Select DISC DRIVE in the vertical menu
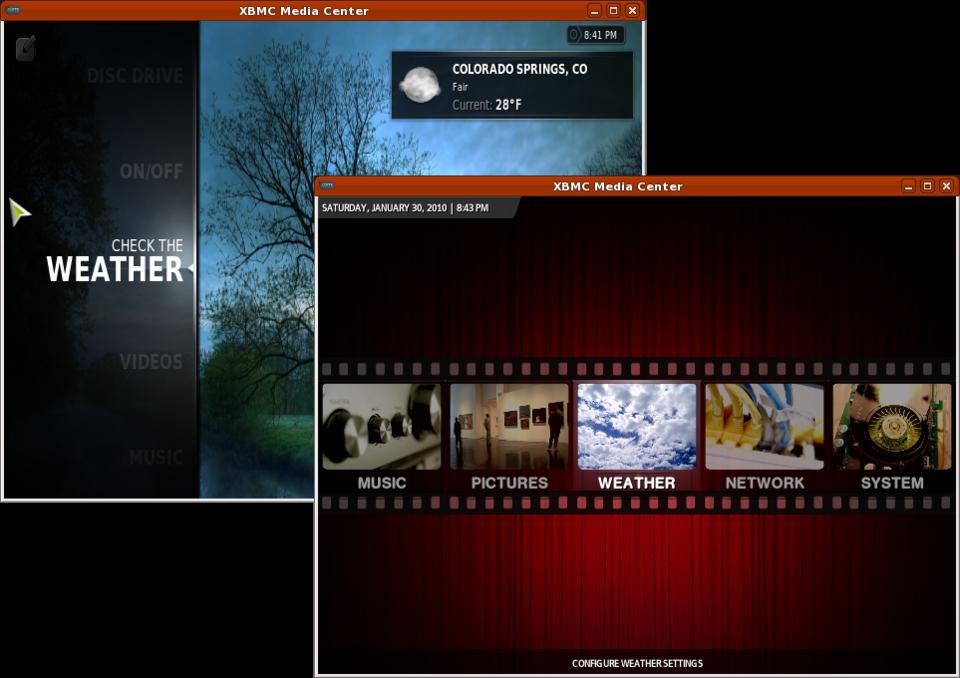960x678 pixels. 135,76
